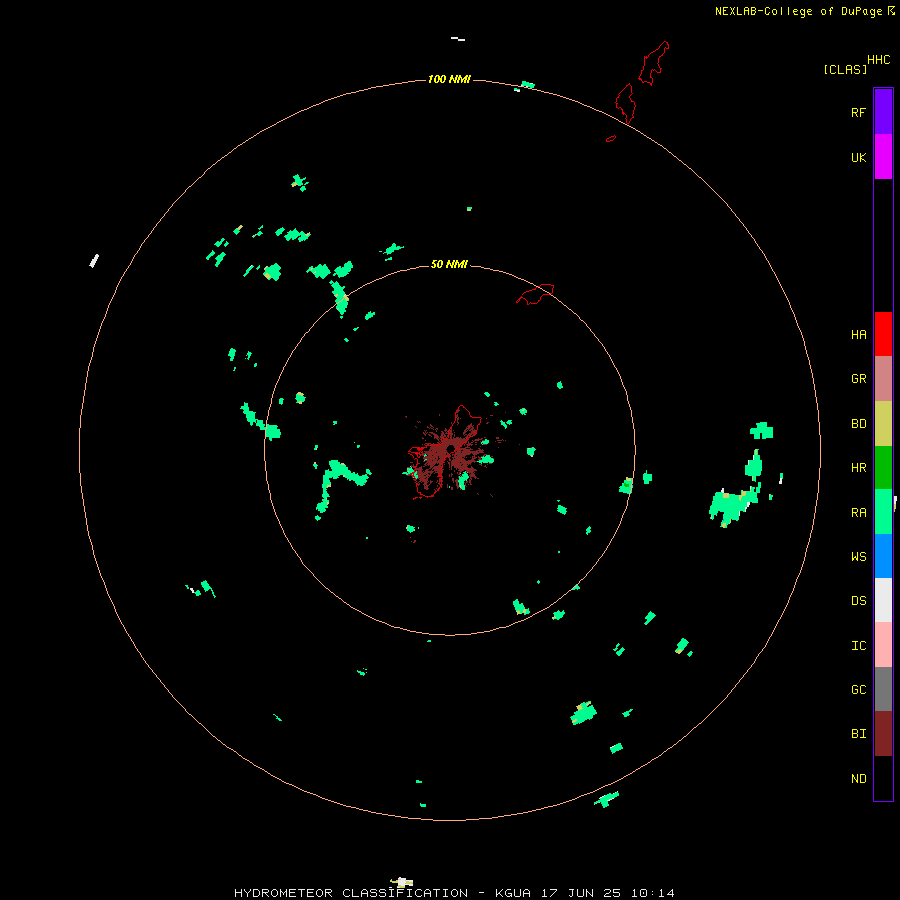Click the RF purple legend swatch

tap(883, 111)
